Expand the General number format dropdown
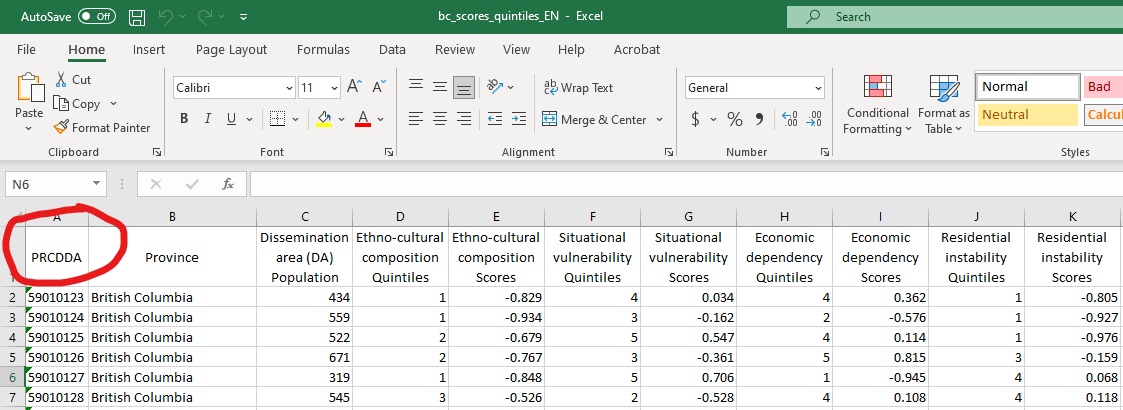Image resolution: width=1123 pixels, height=410 pixels. click(817, 88)
